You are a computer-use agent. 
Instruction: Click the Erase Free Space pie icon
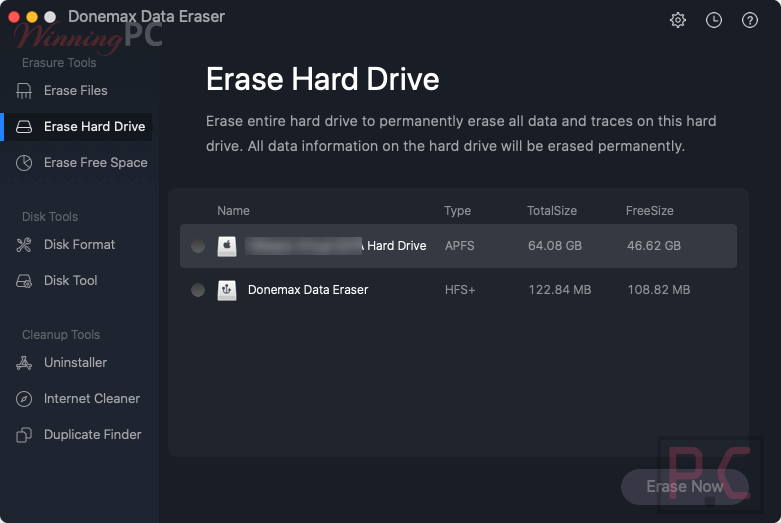coord(24,163)
